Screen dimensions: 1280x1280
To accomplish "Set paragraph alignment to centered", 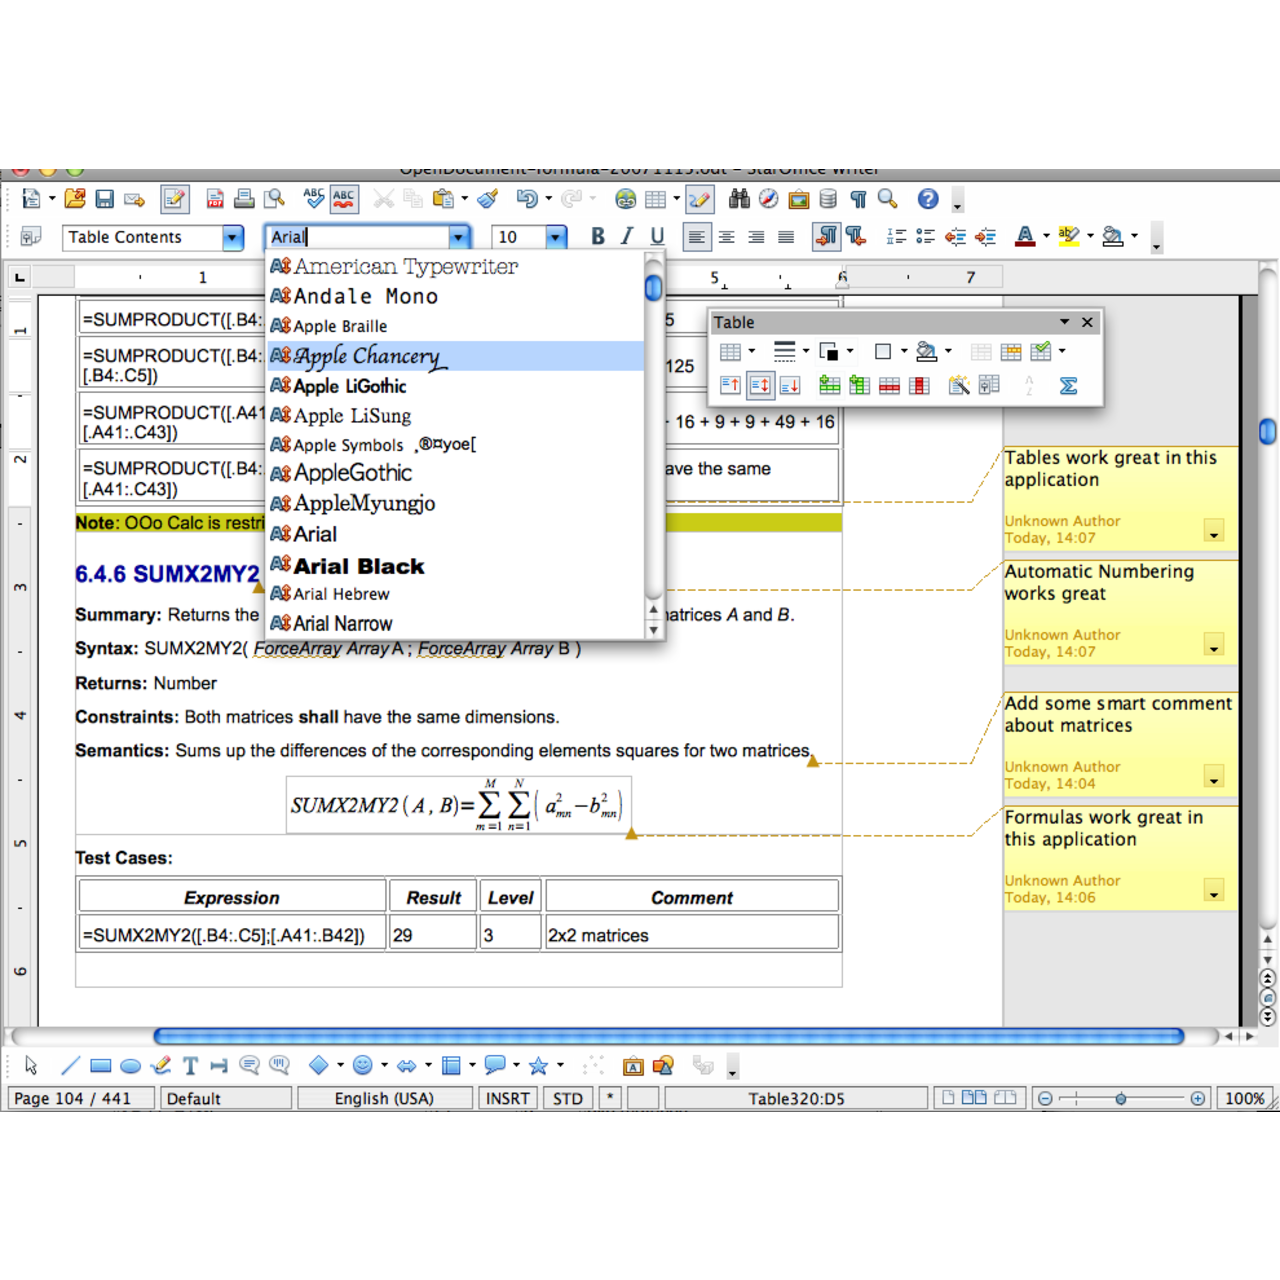I will [x=727, y=237].
